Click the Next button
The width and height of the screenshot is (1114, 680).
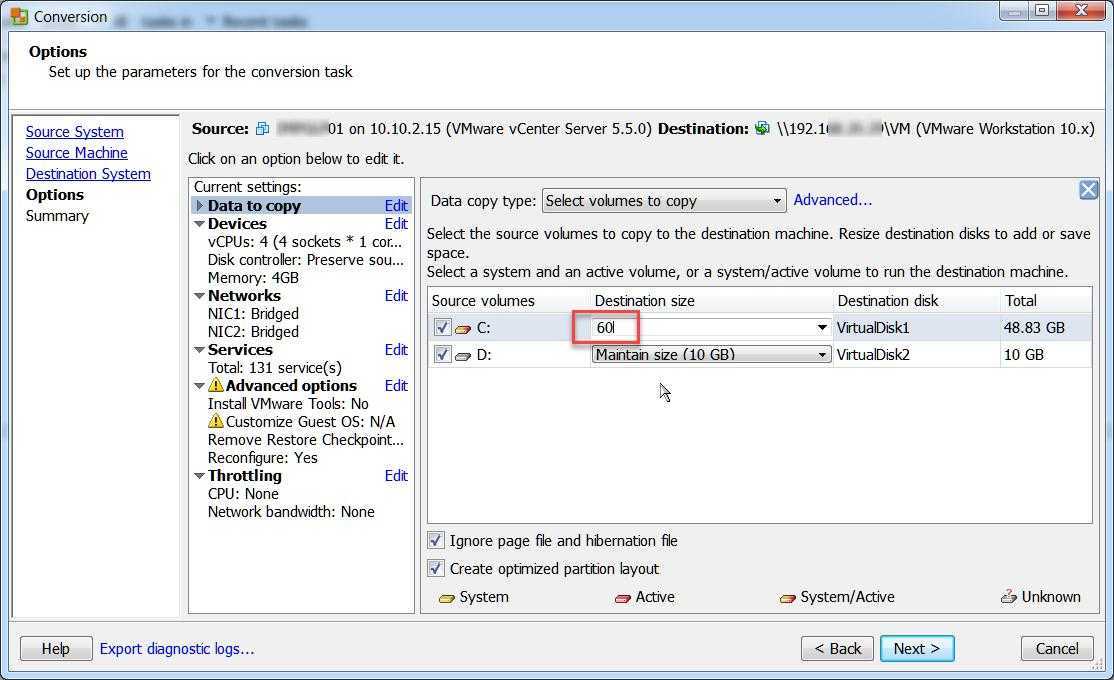pyautogui.click(x=917, y=649)
